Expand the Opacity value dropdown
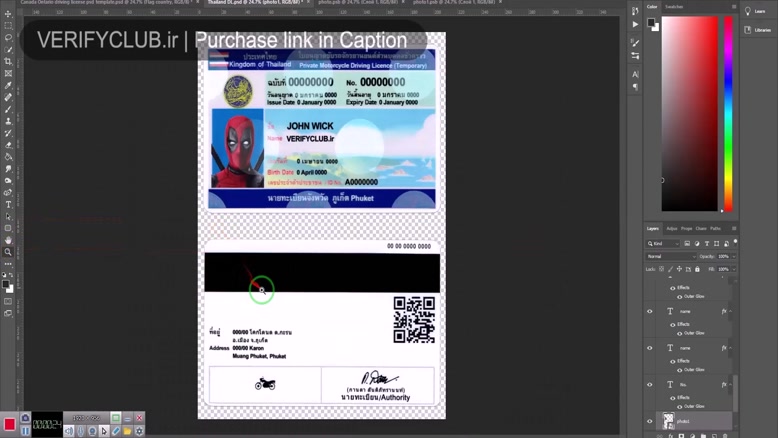The width and height of the screenshot is (778, 438). (x=732, y=256)
